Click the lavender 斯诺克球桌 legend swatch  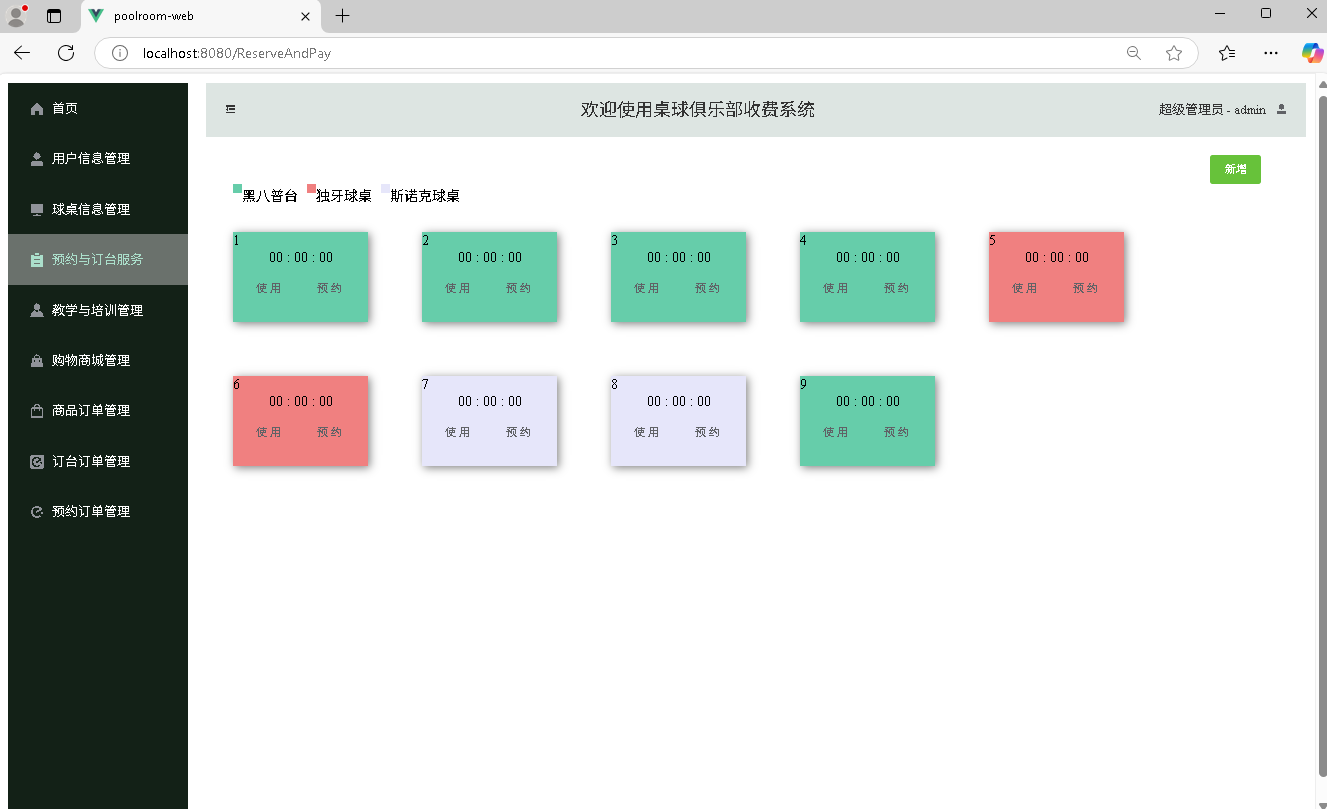tap(385, 188)
